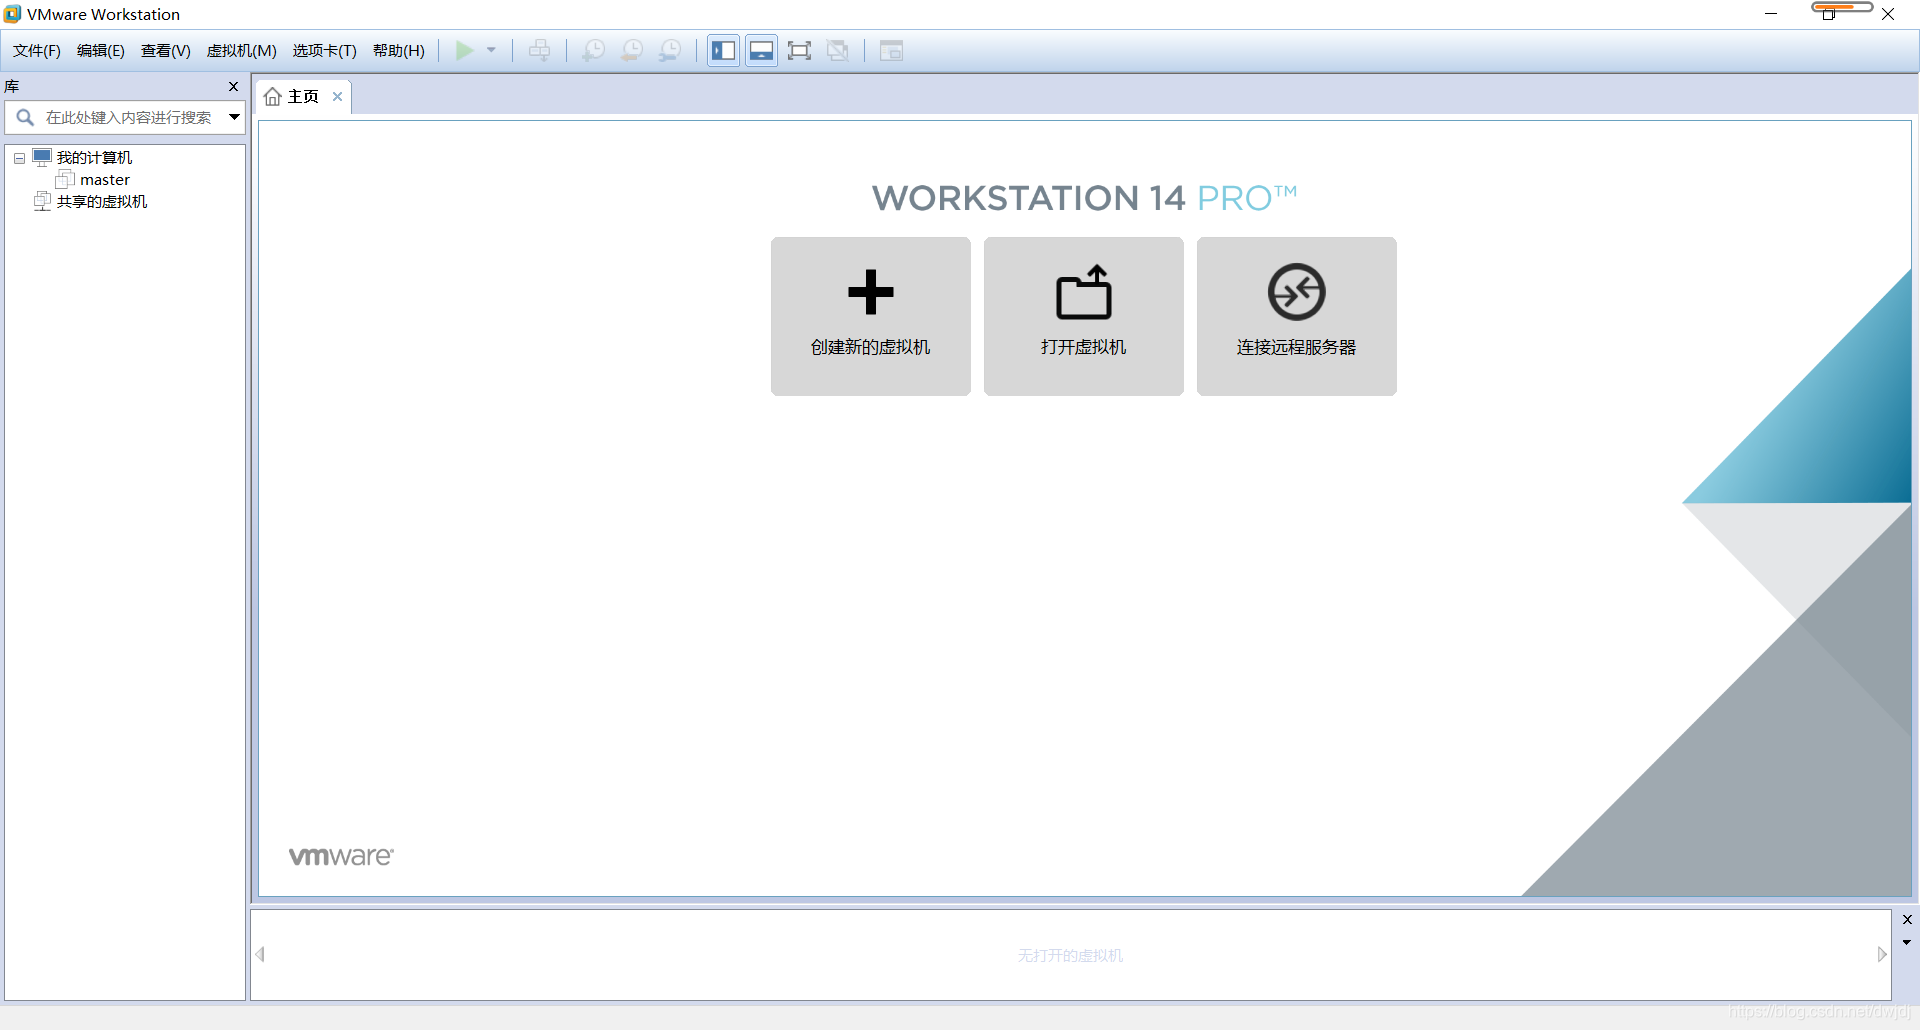Click the Unity mode toolbar icon
This screenshot has width=1920, height=1030.
[x=838, y=50]
